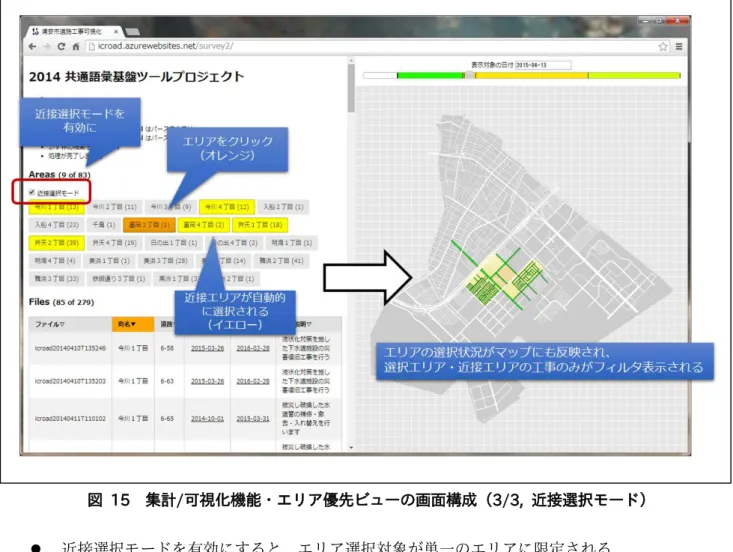
Task: Select area 今川4丁目 (12)
Action: coord(227,207)
